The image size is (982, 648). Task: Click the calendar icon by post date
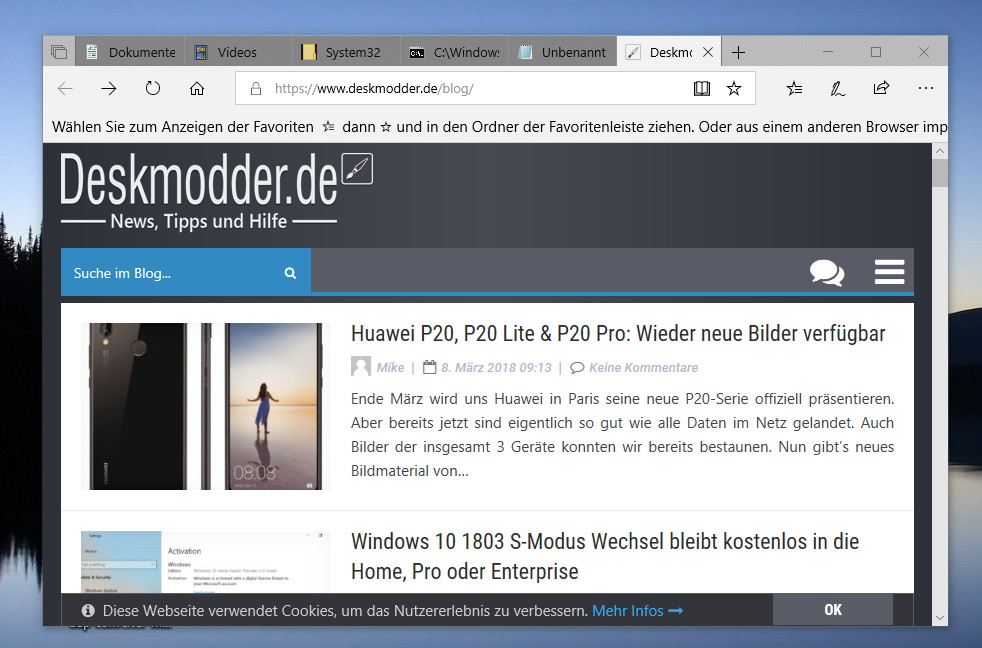[430, 367]
